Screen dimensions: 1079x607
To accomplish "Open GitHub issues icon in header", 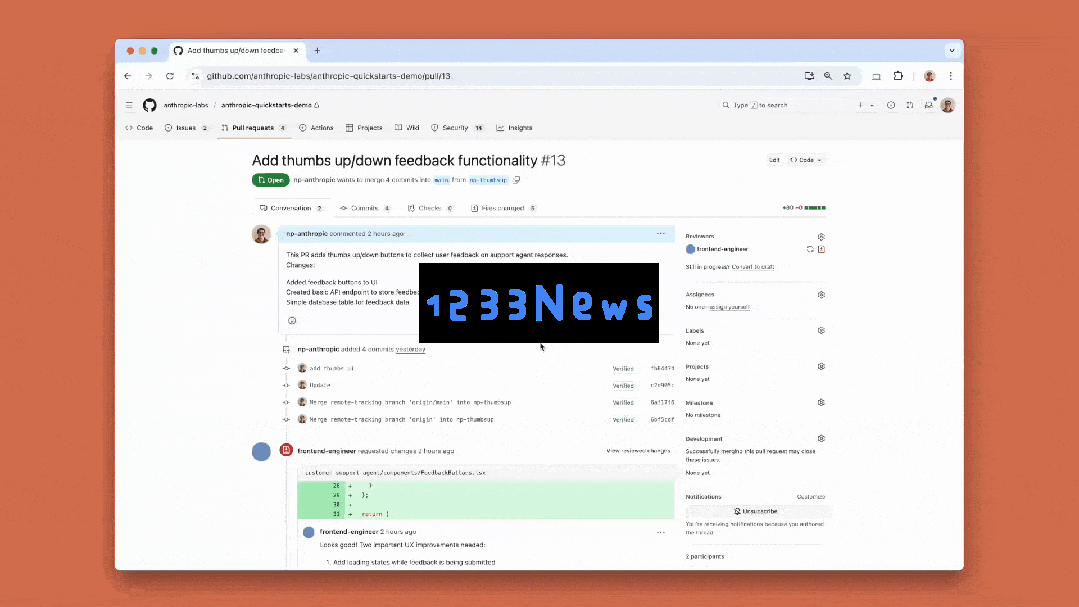I will tap(891, 105).
